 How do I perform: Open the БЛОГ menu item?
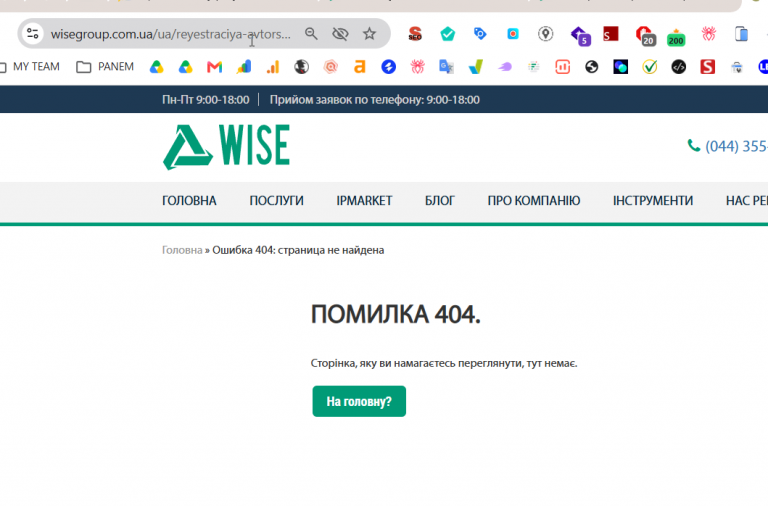pyautogui.click(x=439, y=201)
